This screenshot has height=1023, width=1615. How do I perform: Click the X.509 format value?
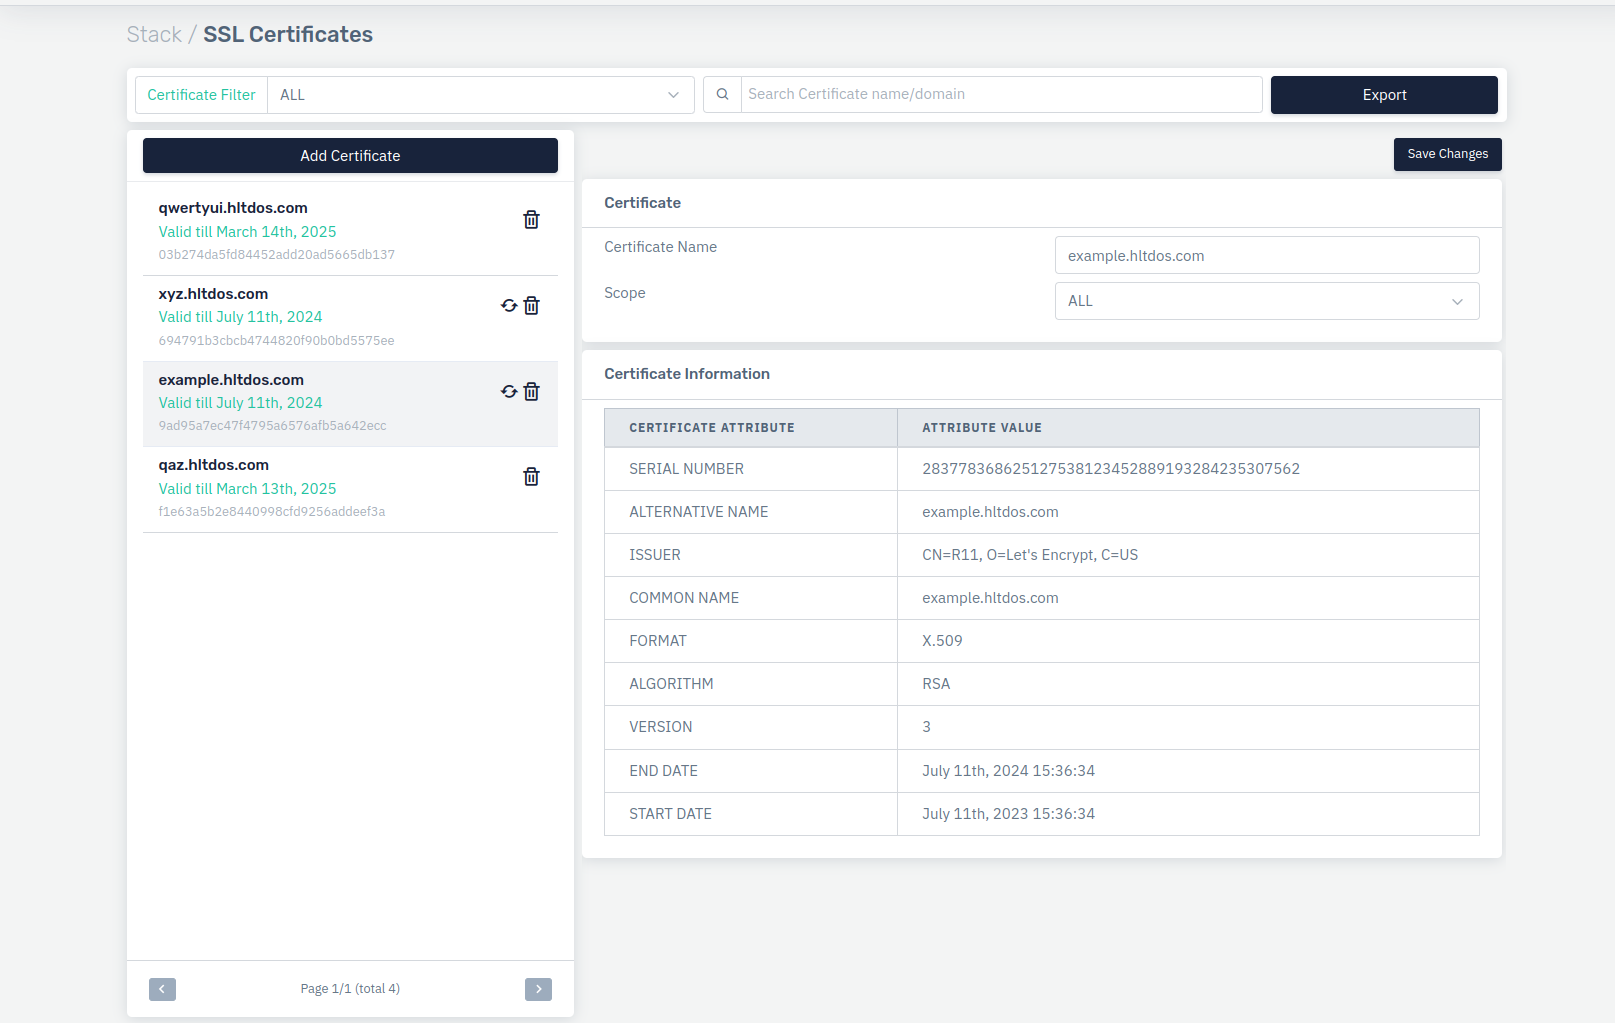point(942,641)
